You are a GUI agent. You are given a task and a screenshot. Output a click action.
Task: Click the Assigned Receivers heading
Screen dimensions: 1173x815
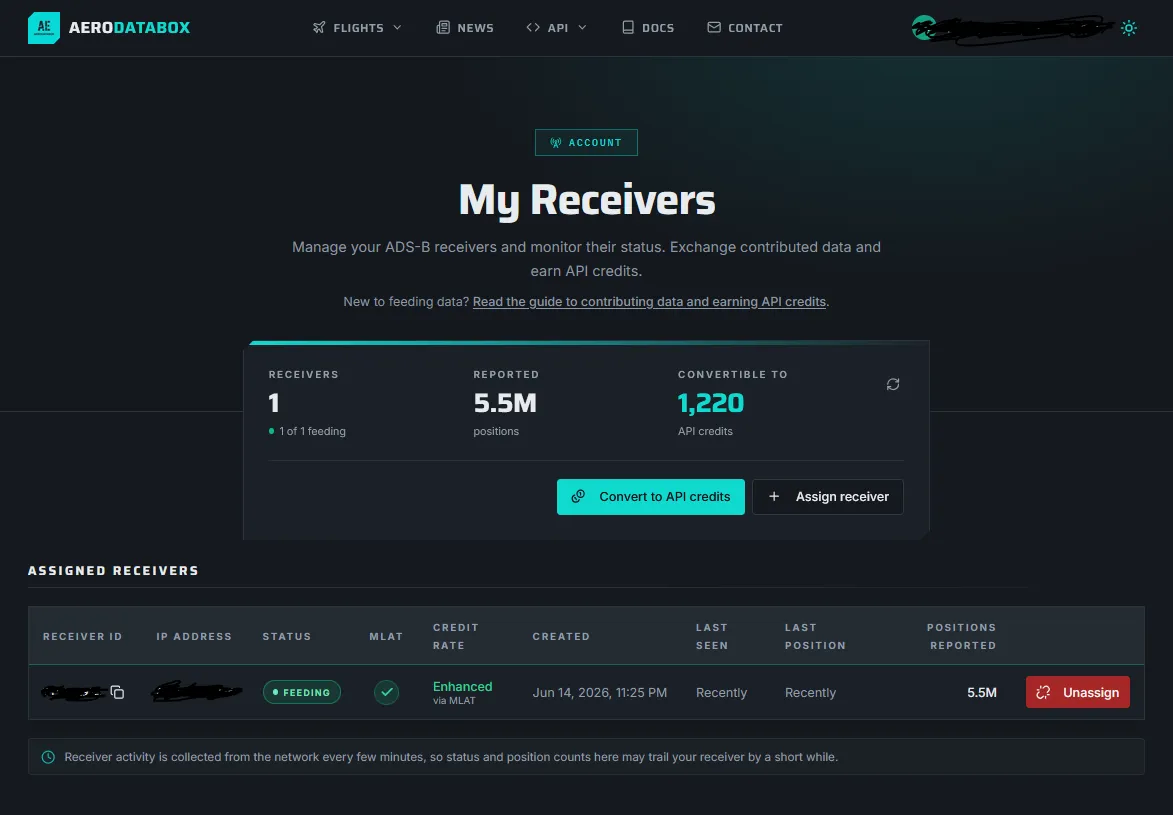tap(114, 570)
